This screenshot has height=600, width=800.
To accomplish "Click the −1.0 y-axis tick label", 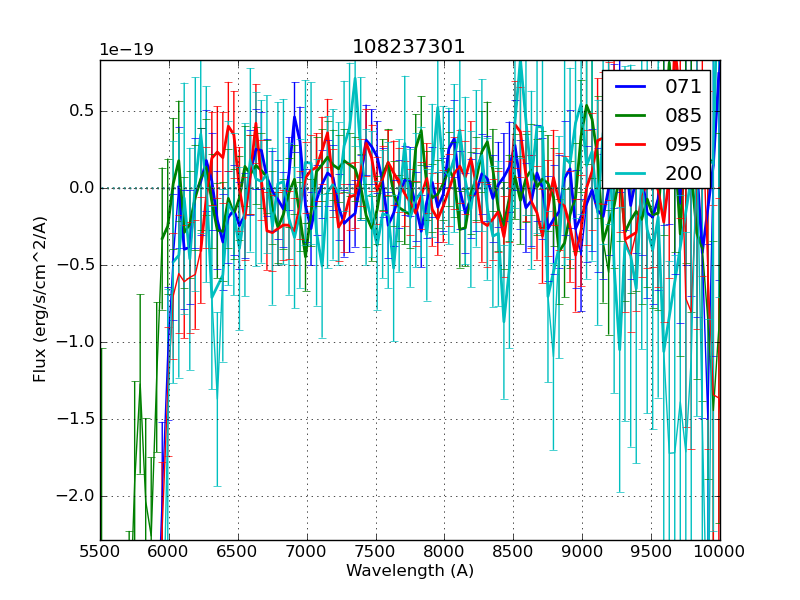I will (x=75, y=342).
